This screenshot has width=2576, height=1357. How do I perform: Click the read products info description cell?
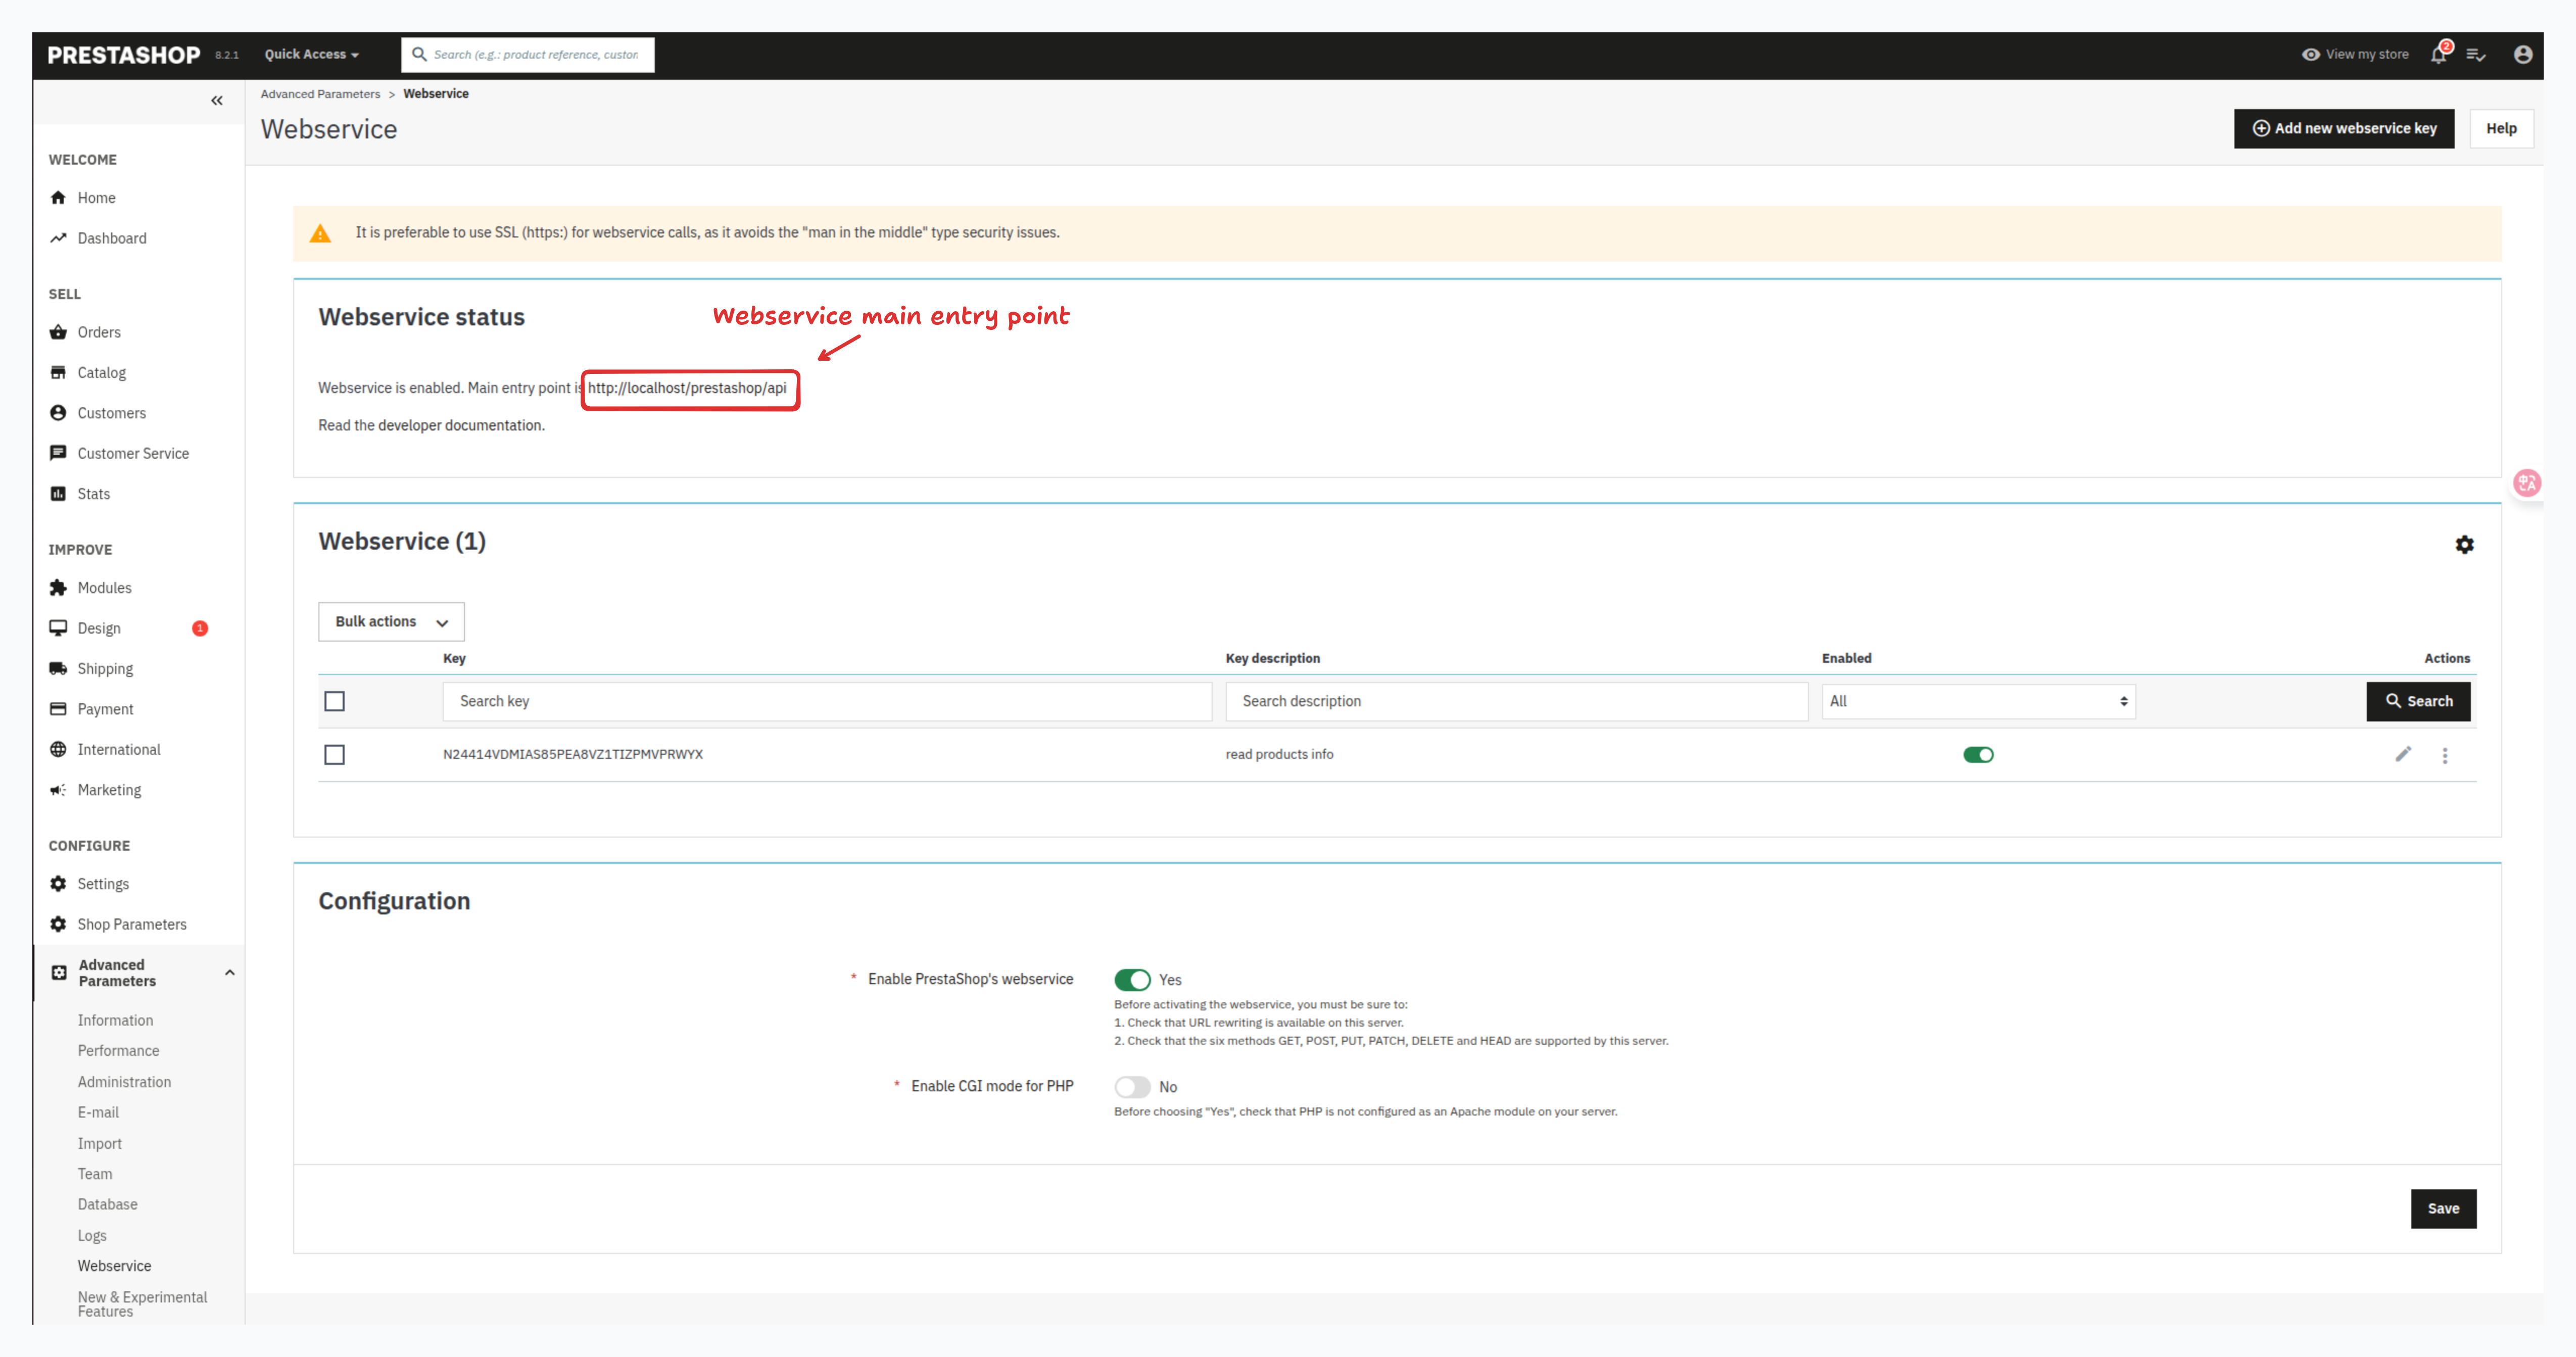point(1279,754)
